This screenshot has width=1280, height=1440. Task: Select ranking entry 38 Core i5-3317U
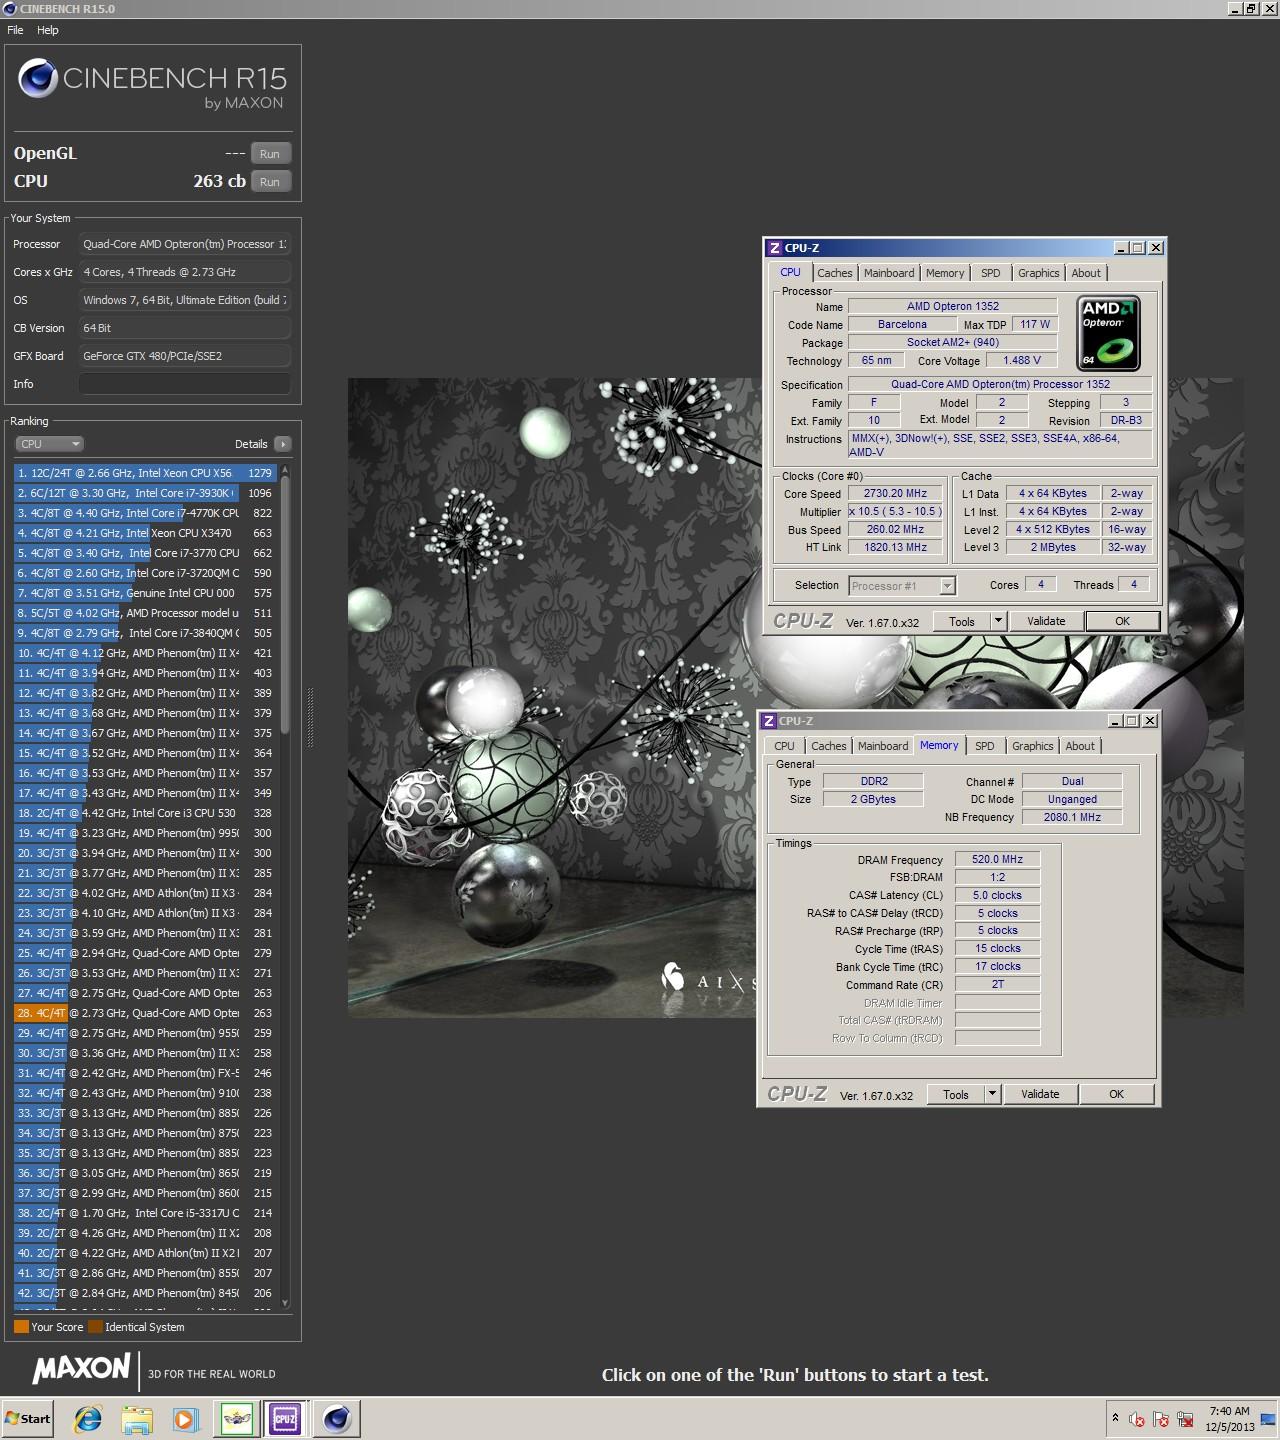pos(145,1213)
